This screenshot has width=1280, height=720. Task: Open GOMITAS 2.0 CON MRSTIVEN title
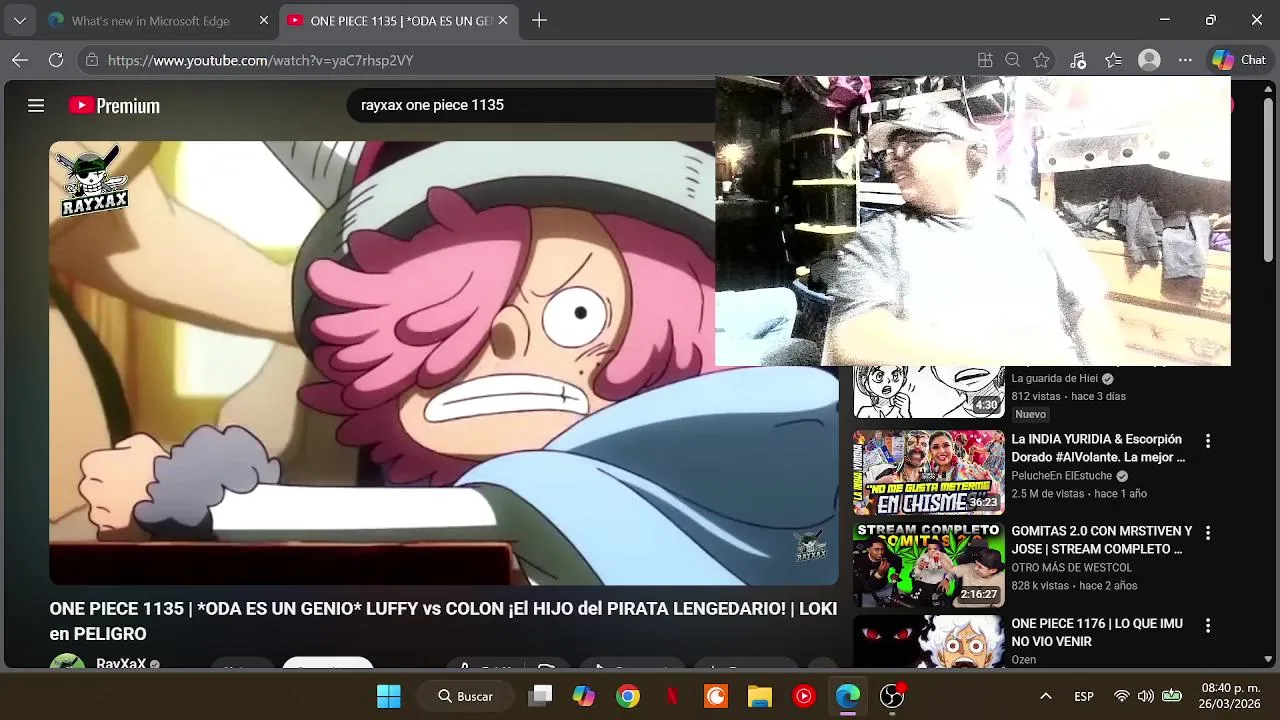click(x=1101, y=540)
